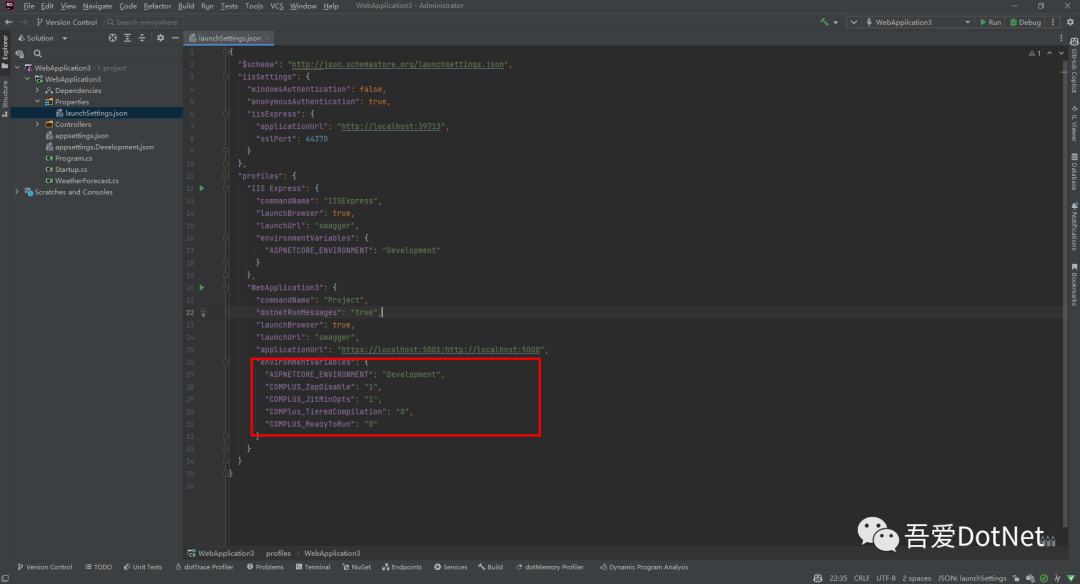Toggle the read-only lock in status bar

point(1016,578)
